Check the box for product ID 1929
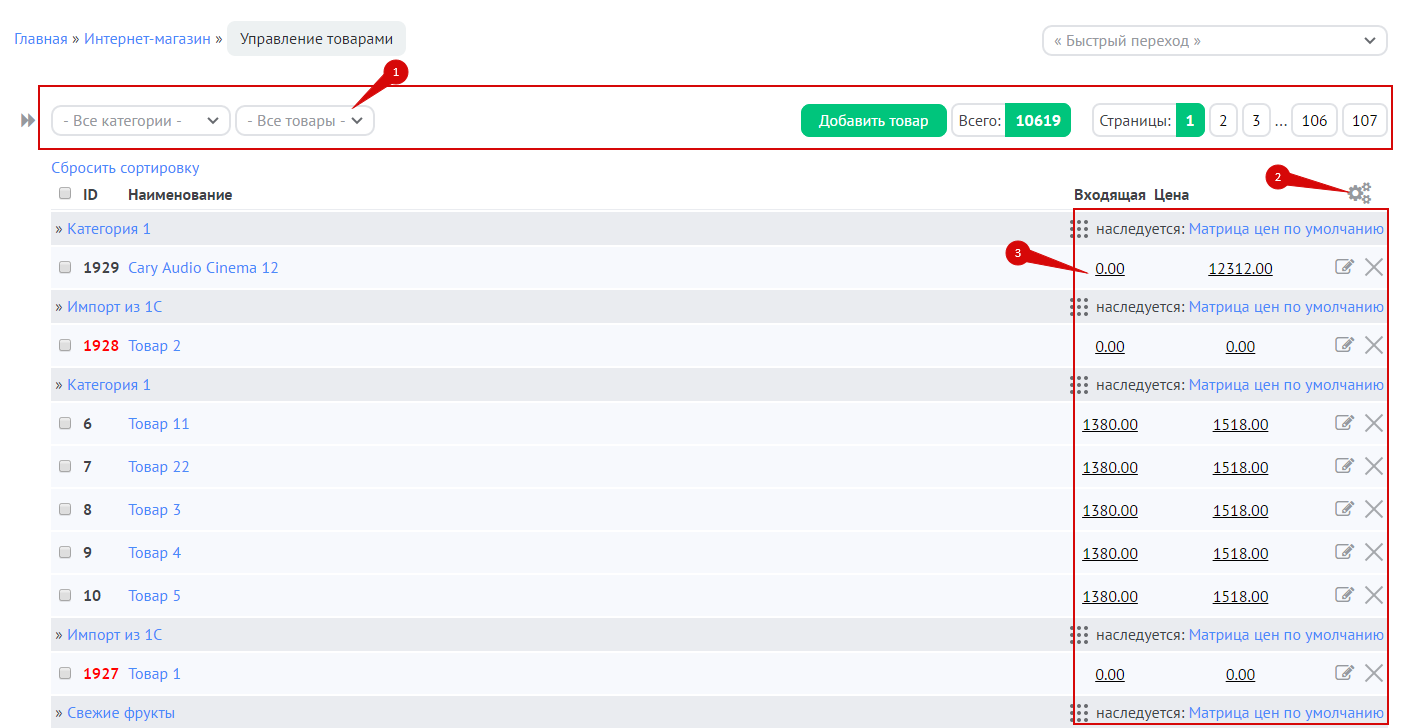The width and height of the screenshot is (1401, 728). click(65, 268)
